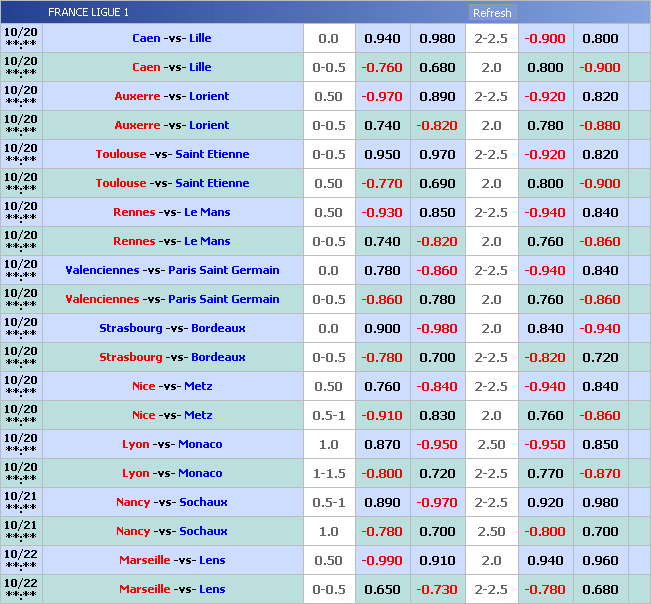Select -0.760 odds for Caen vs Lille
Image resolution: width=651 pixels, height=604 pixels.
[382, 68]
